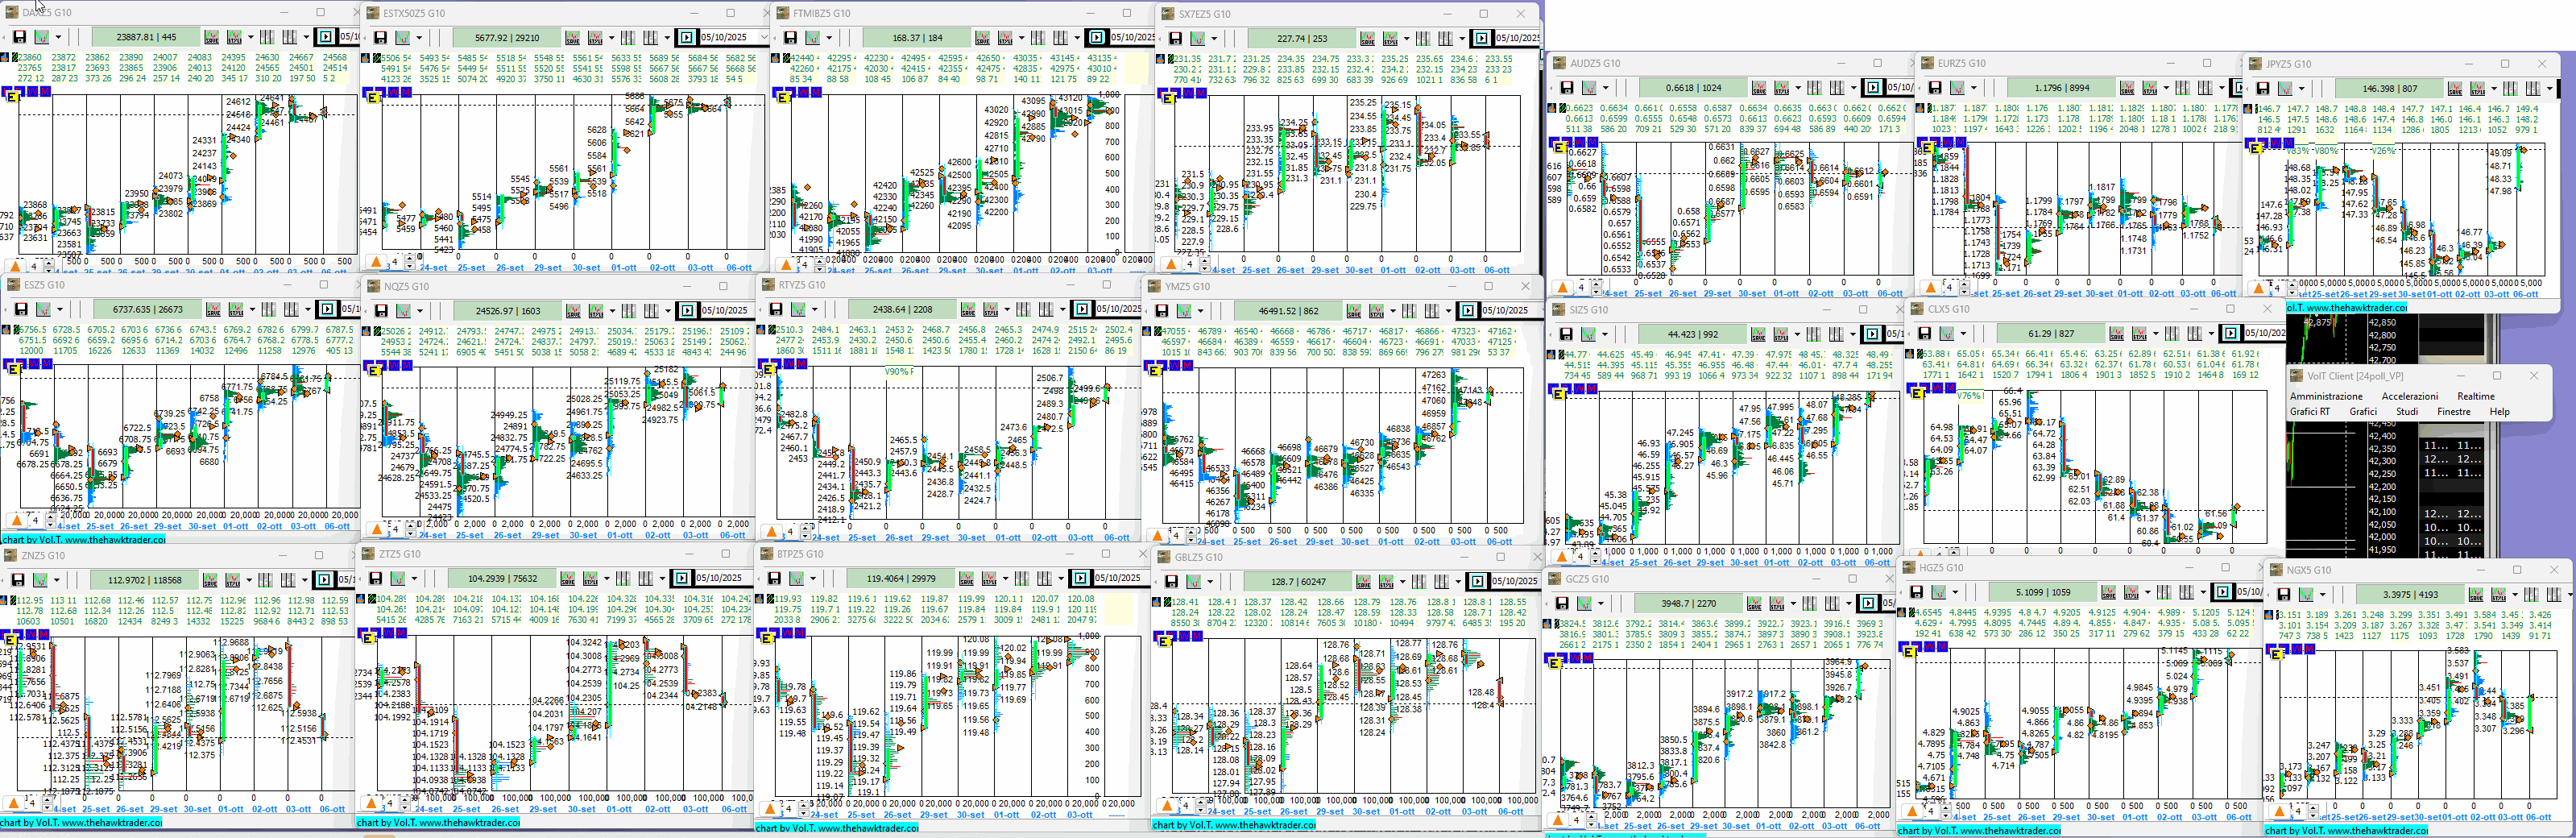Click the orange hand icon in BTPZ5 data row
Image resolution: width=2576 pixels, height=838 pixels.
click(x=762, y=600)
